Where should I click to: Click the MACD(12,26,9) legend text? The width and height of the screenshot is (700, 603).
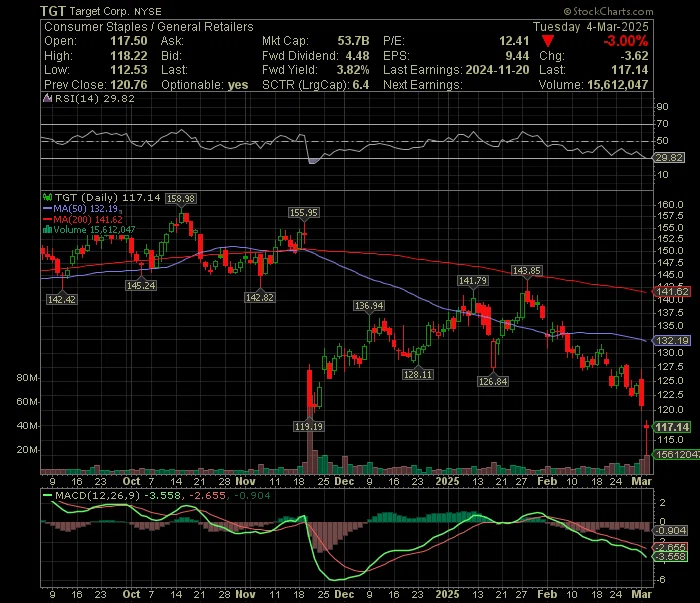[98, 495]
